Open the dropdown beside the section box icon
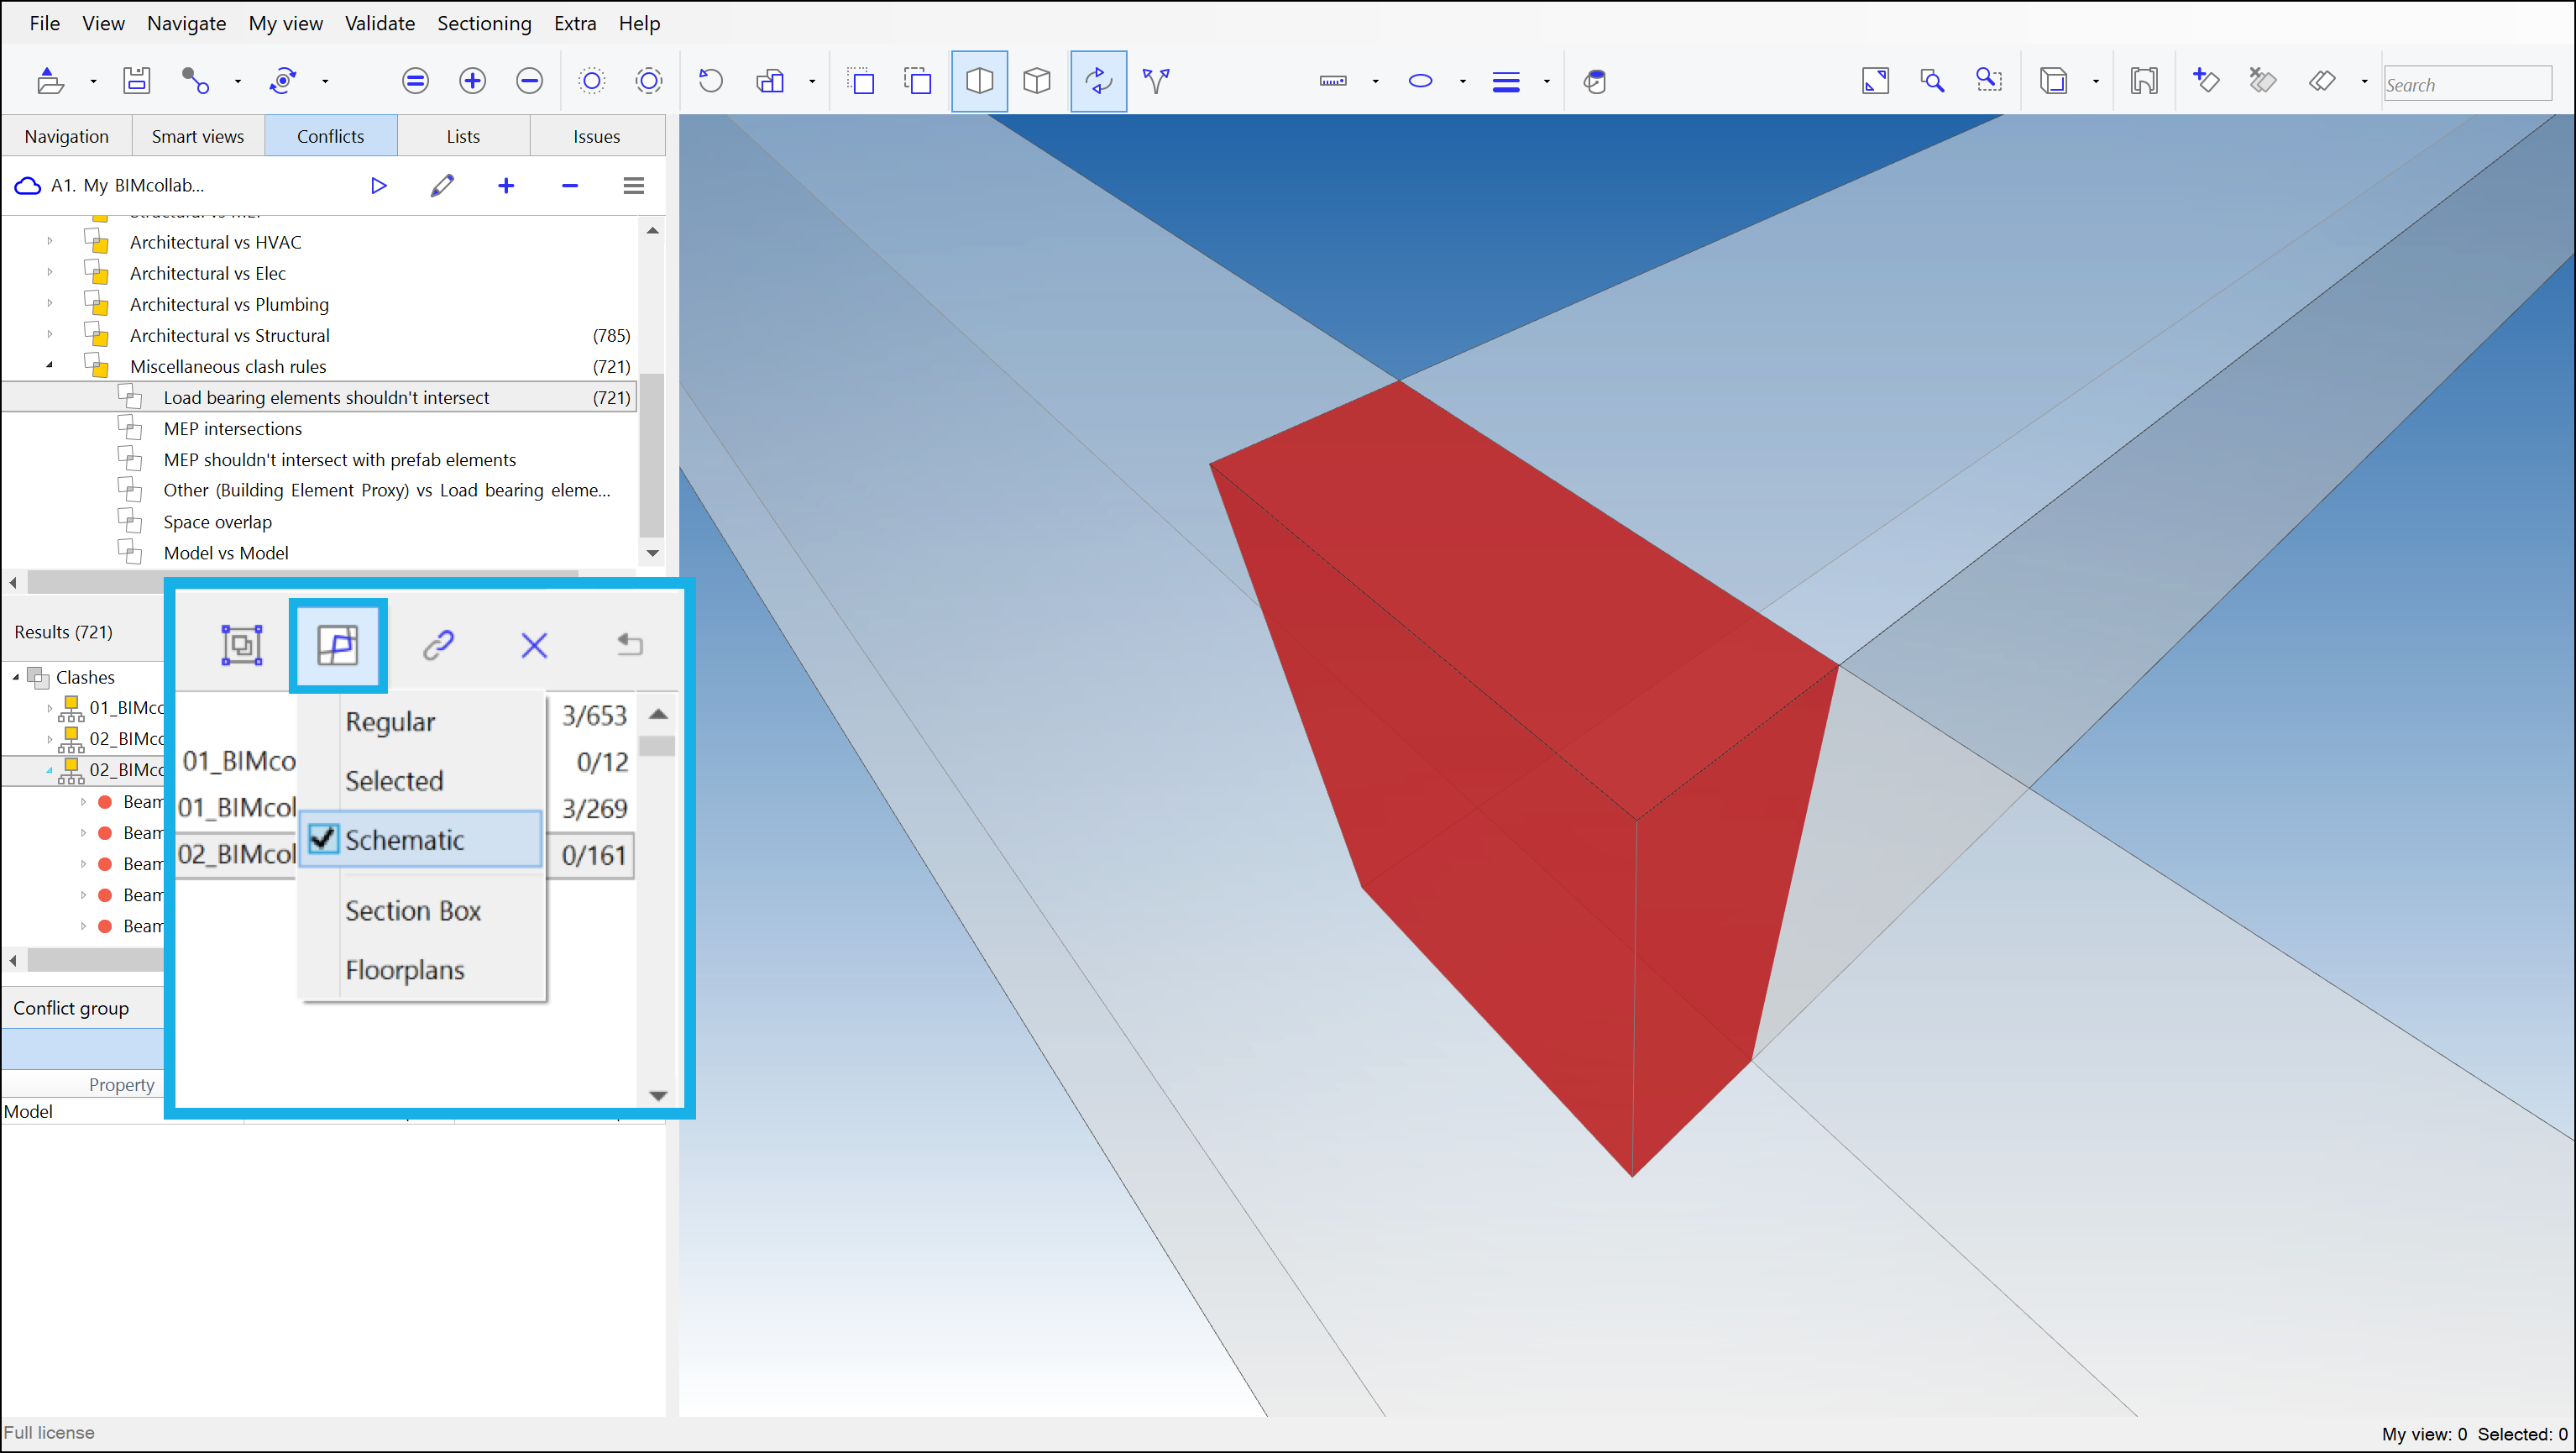The width and height of the screenshot is (2576, 1453). pos(2095,82)
